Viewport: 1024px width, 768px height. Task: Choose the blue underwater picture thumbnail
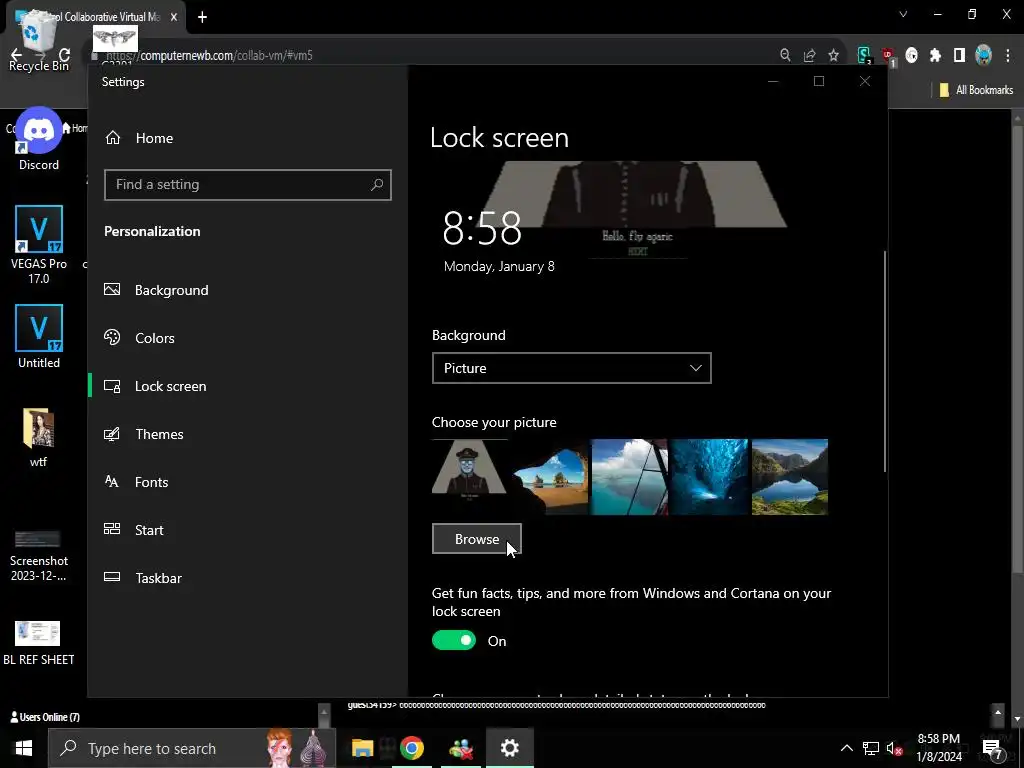(x=710, y=477)
